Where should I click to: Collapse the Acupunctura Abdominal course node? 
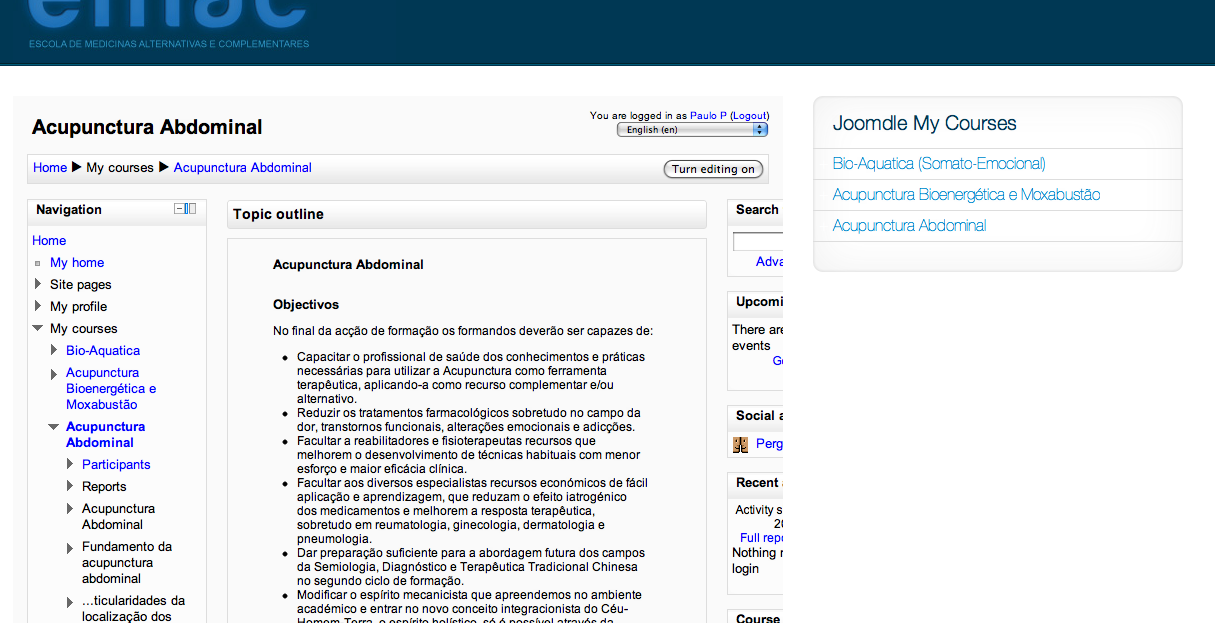click(54, 426)
